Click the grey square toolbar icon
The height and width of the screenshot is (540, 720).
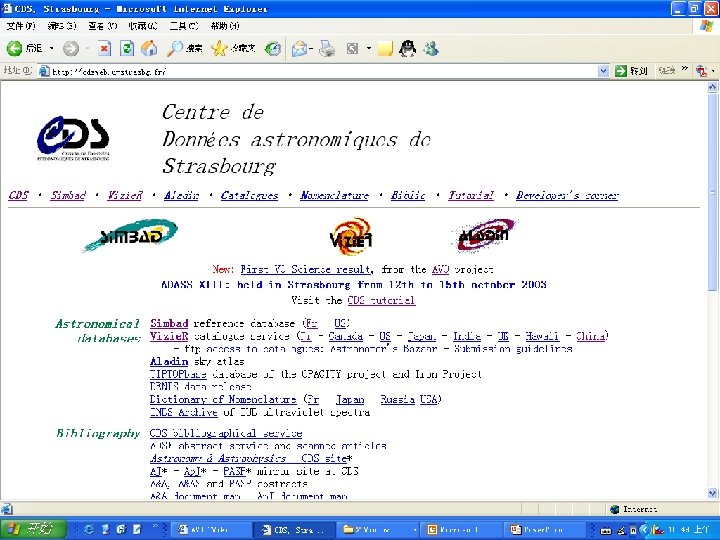[x=352, y=48]
